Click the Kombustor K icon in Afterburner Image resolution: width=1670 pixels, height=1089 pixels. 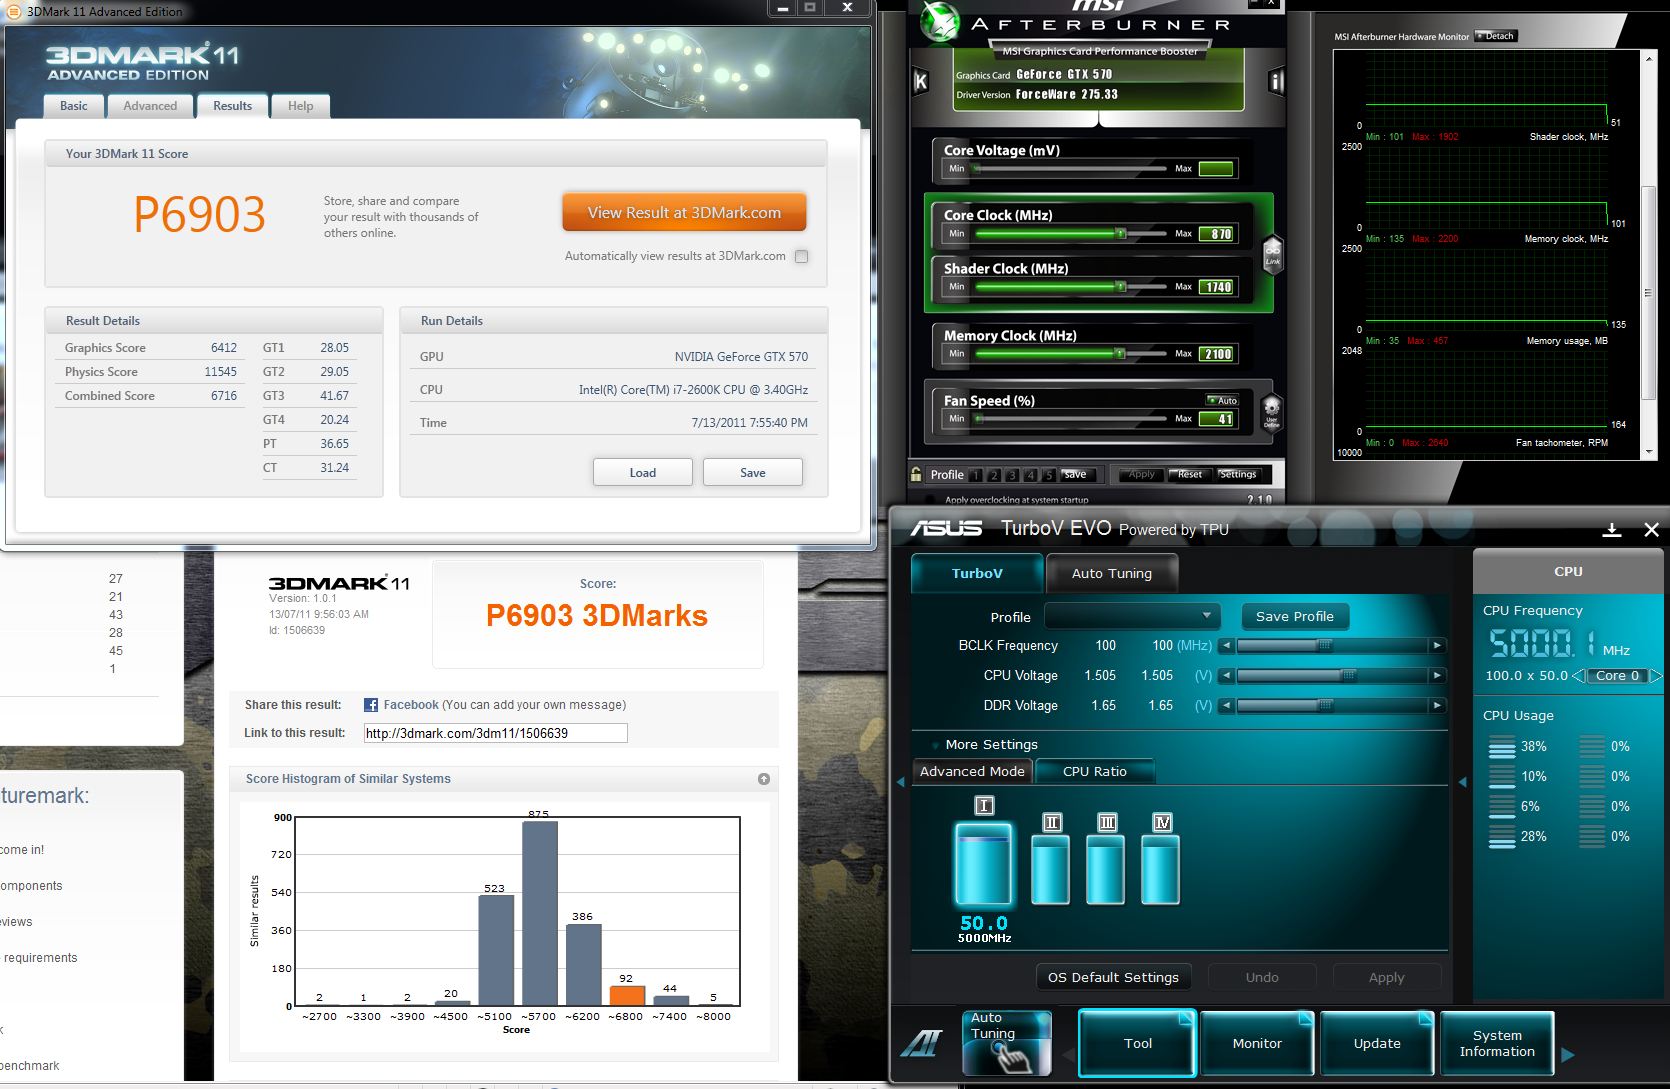tap(921, 83)
